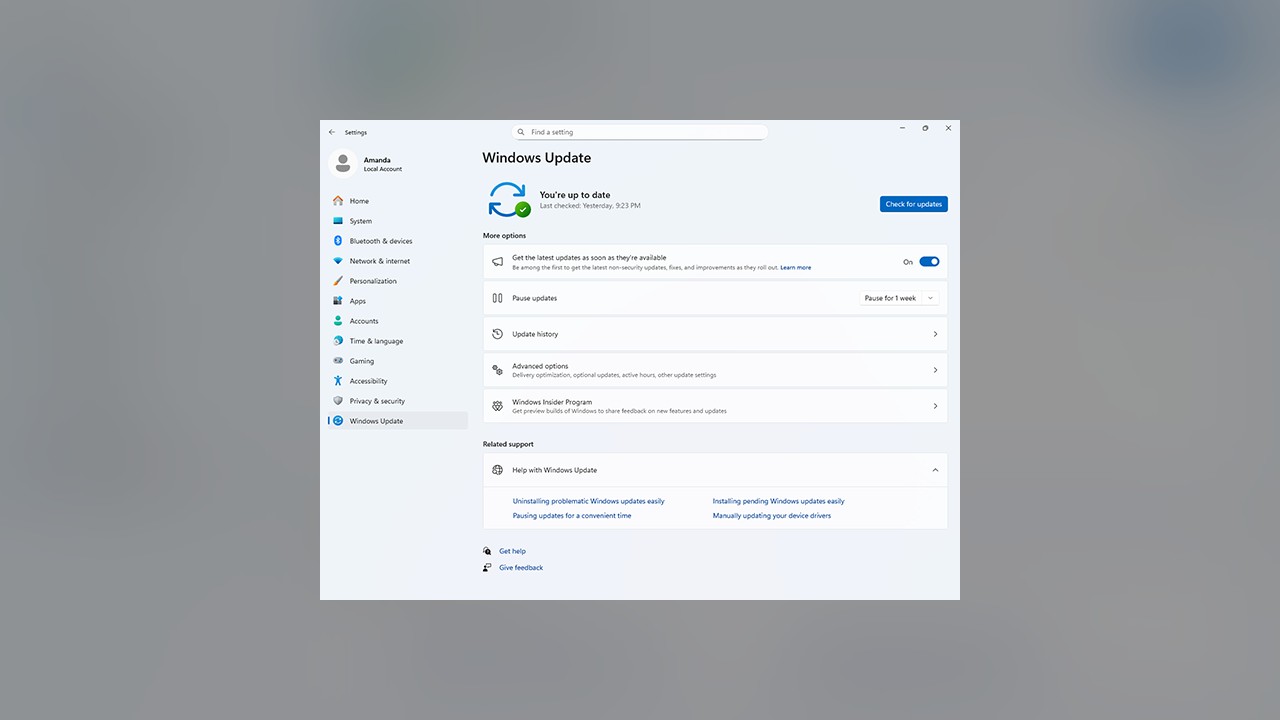
Task: Open the Pause for 1 week dropdown
Action: [899, 298]
